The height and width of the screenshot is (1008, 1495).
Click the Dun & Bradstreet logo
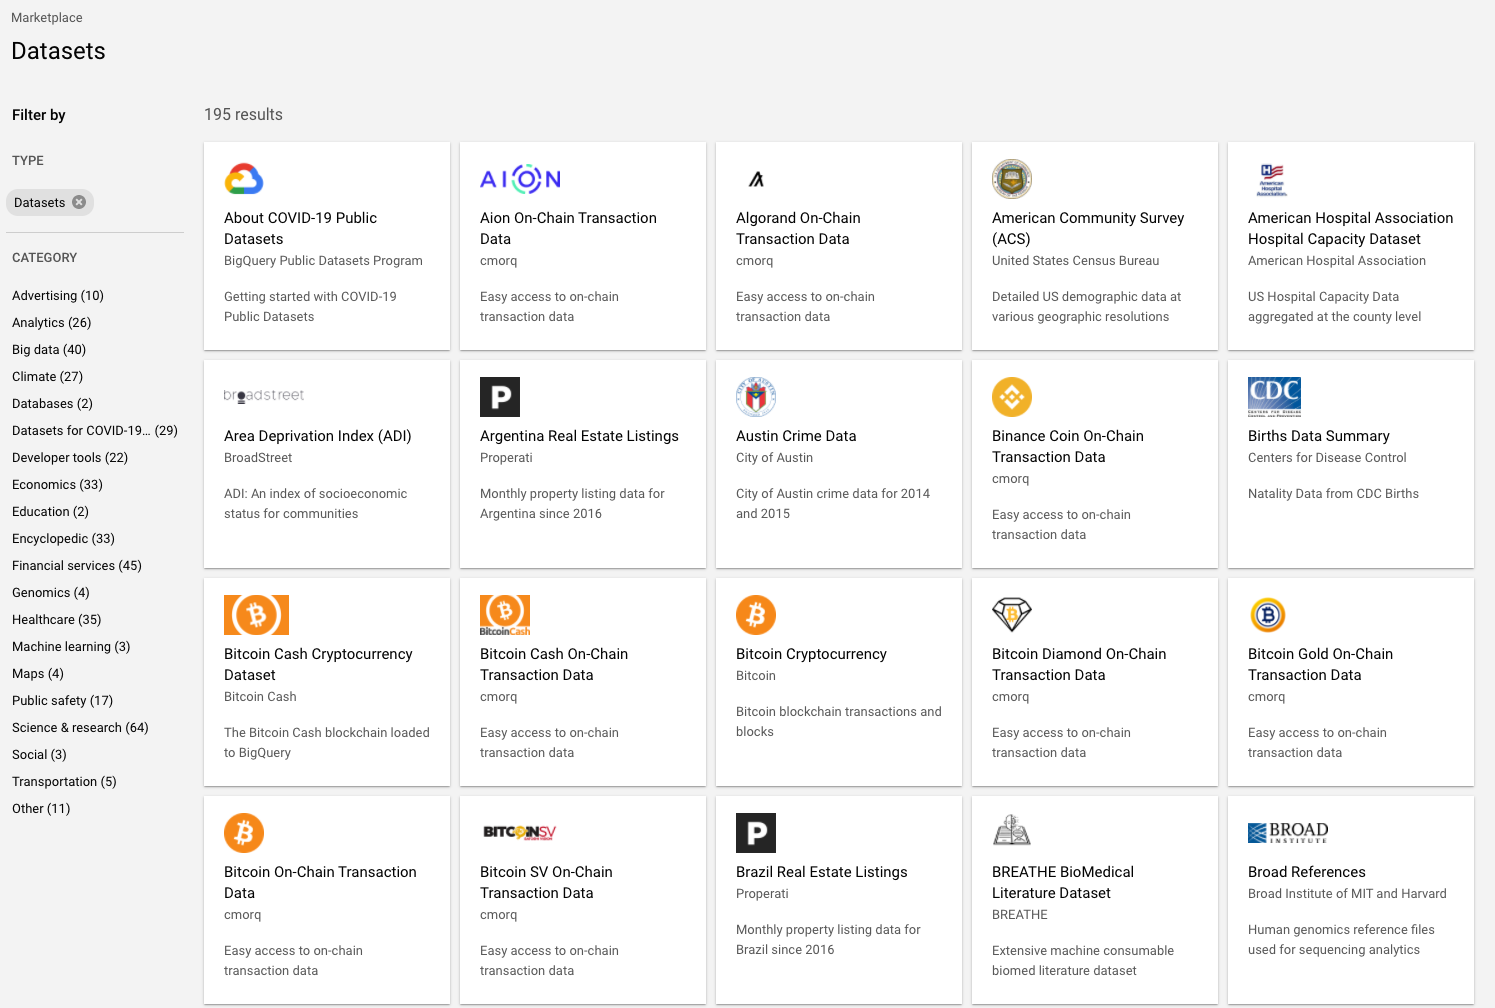[x=264, y=396]
